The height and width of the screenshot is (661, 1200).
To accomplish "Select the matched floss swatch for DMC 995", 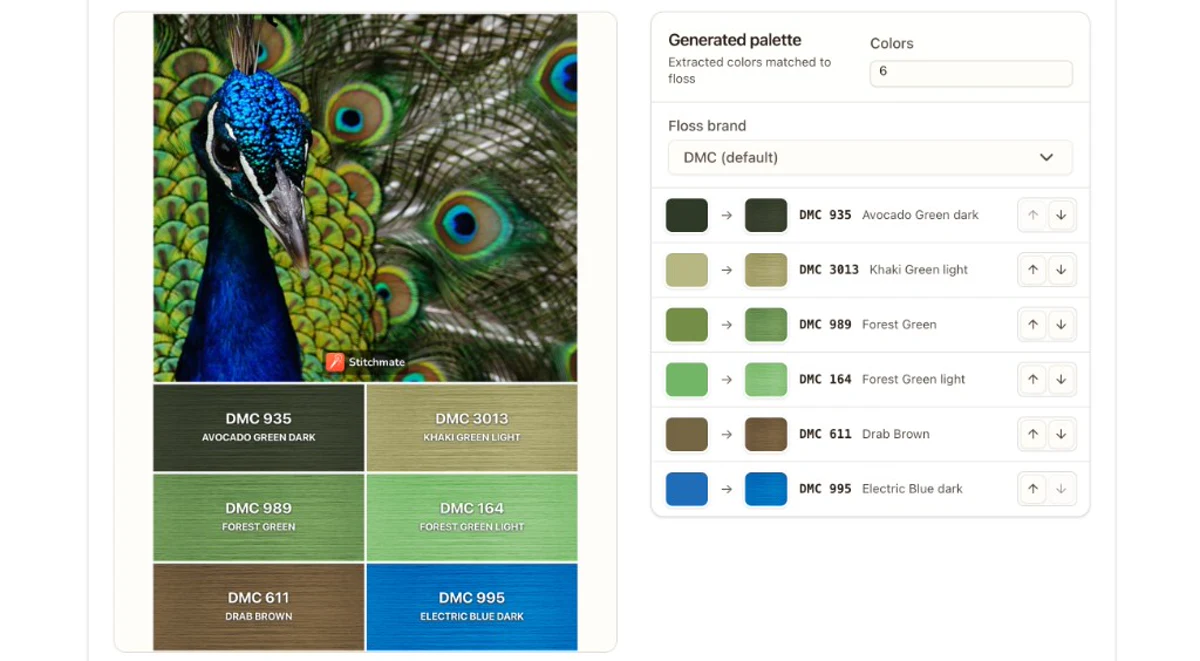I will [766, 489].
